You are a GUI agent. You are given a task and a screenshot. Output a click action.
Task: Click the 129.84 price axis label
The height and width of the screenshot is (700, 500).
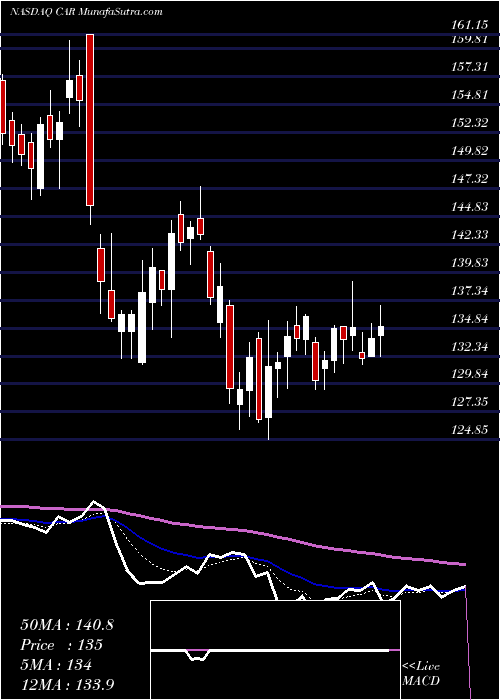[x=468, y=374]
